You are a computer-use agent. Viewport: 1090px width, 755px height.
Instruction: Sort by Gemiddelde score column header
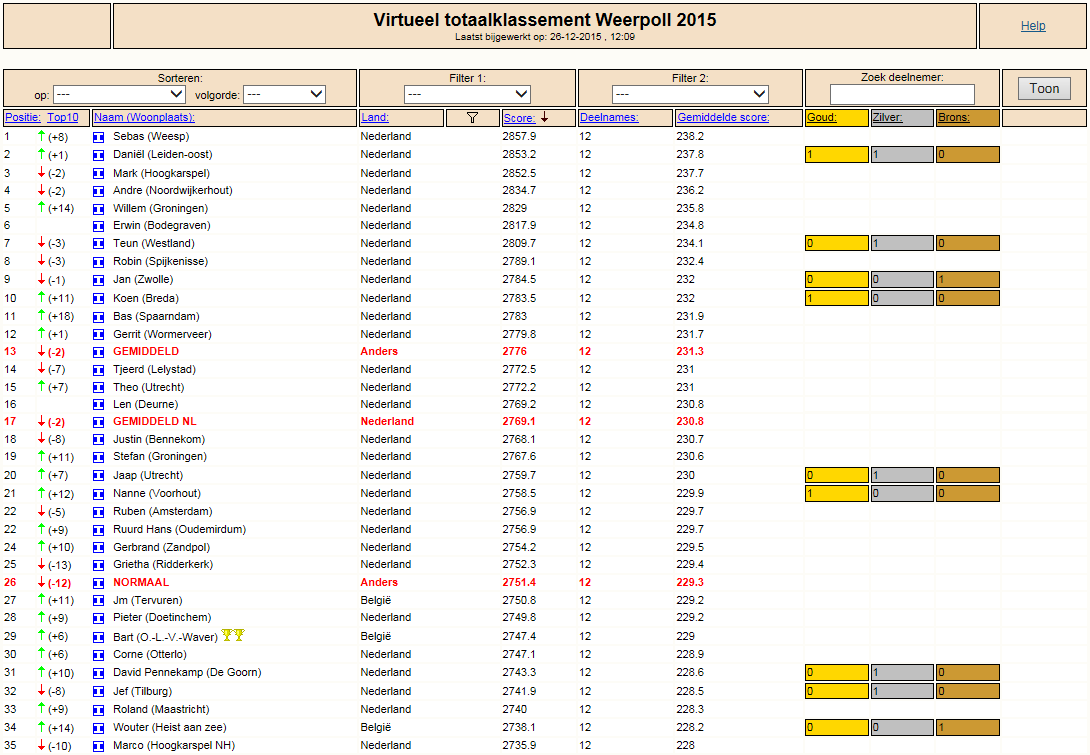pyautogui.click(x=723, y=117)
